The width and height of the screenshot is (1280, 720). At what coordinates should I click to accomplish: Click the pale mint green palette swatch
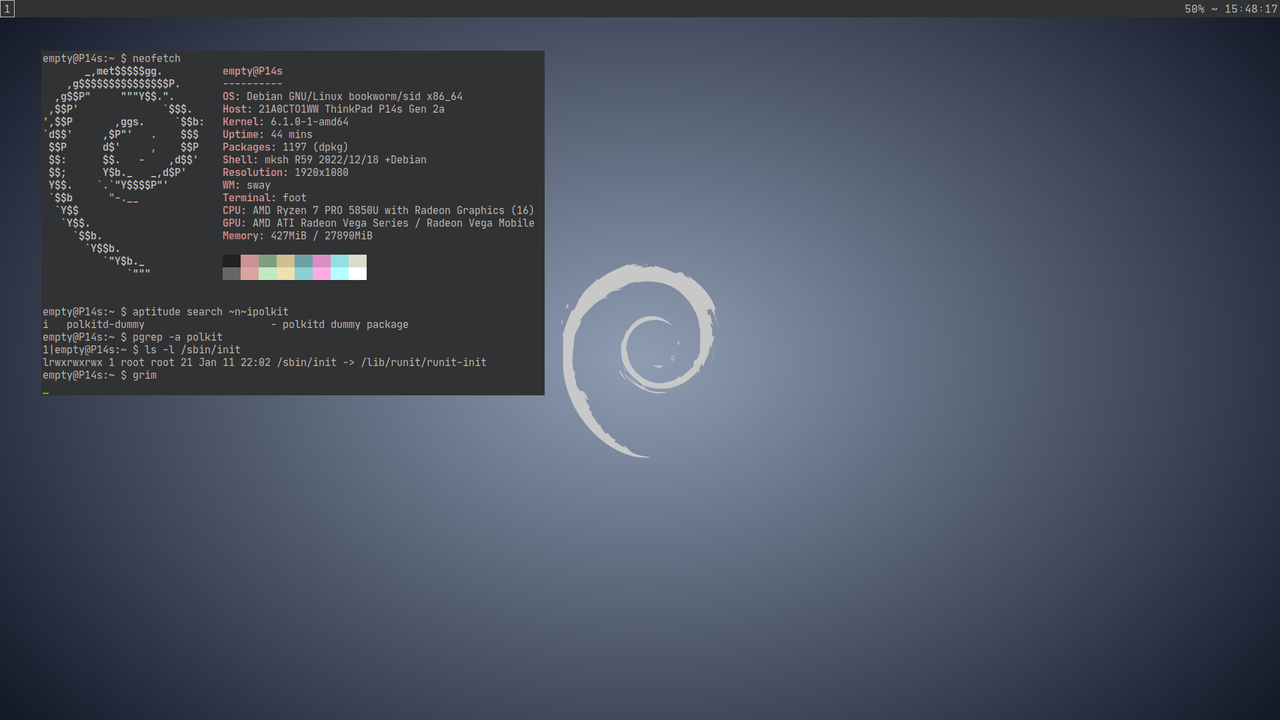tap(267, 273)
